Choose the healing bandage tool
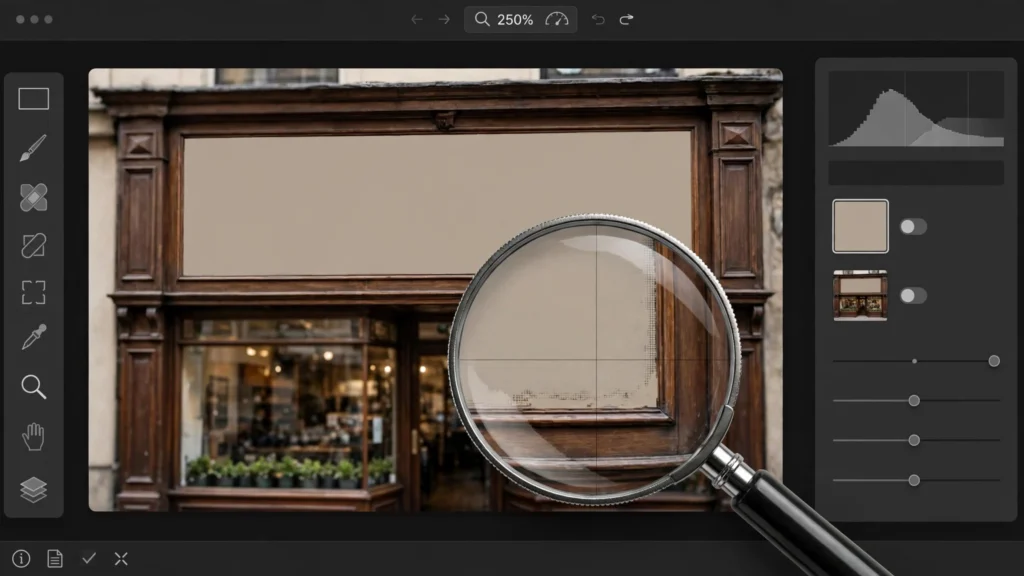 33,197
